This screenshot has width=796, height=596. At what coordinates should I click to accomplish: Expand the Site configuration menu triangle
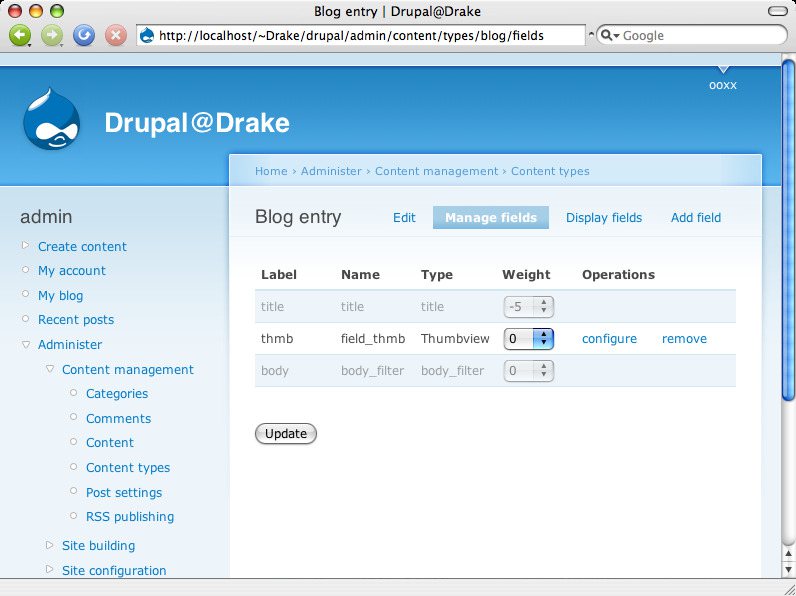coord(49,569)
